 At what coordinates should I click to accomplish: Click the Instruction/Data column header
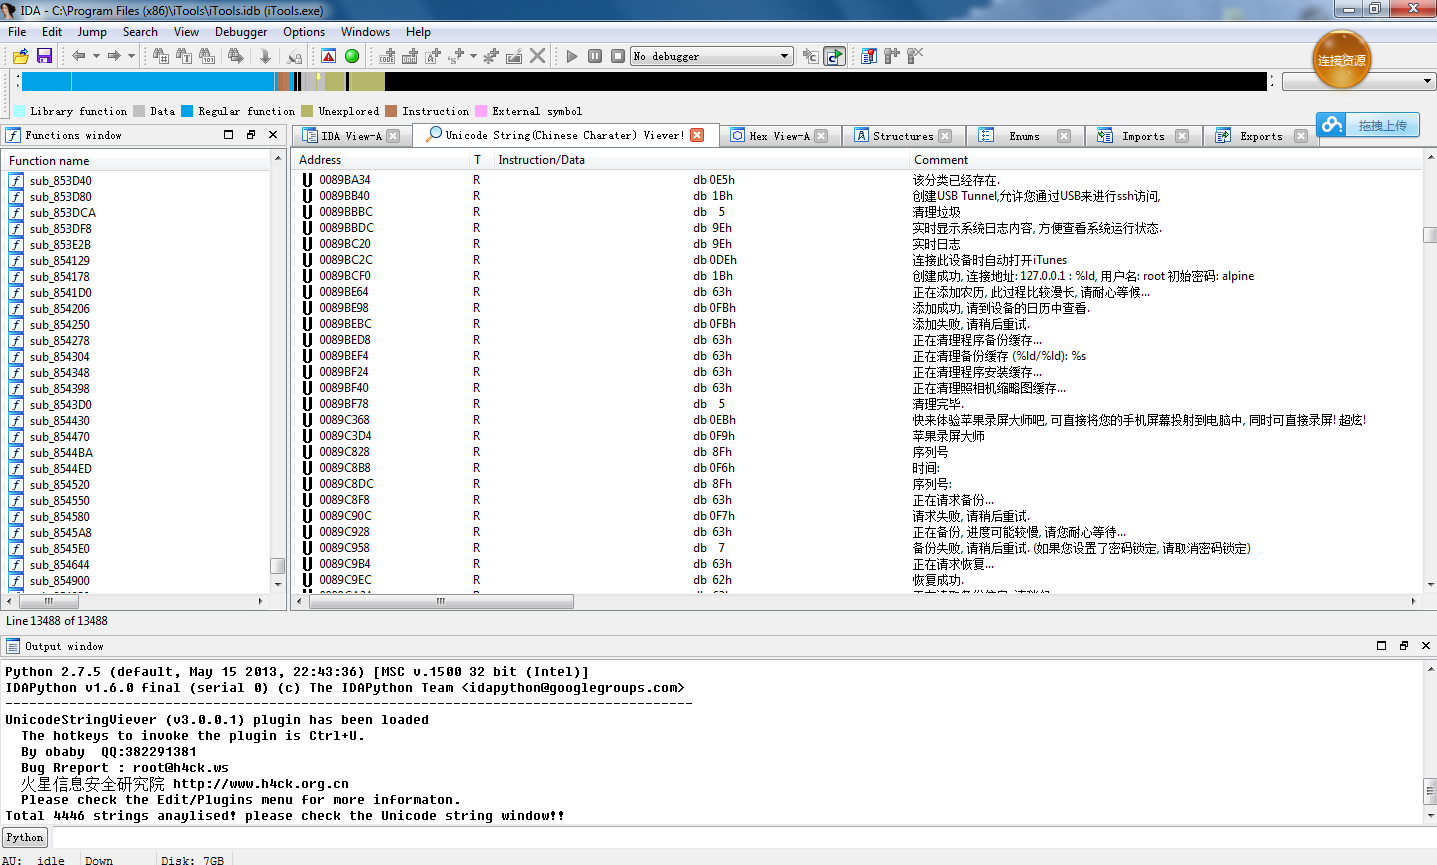coord(700,160)
